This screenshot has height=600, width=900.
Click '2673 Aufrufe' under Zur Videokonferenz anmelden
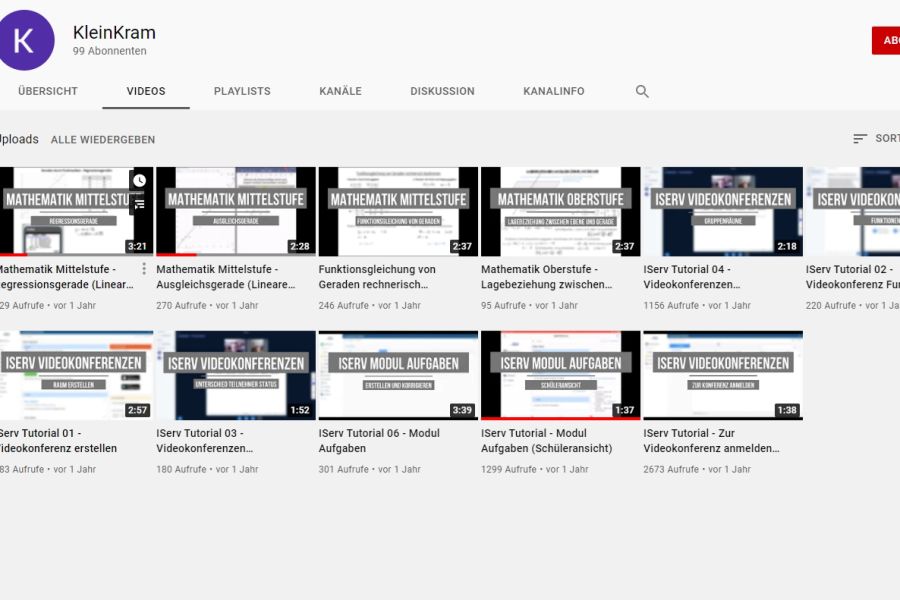click(x=671, y=469)
